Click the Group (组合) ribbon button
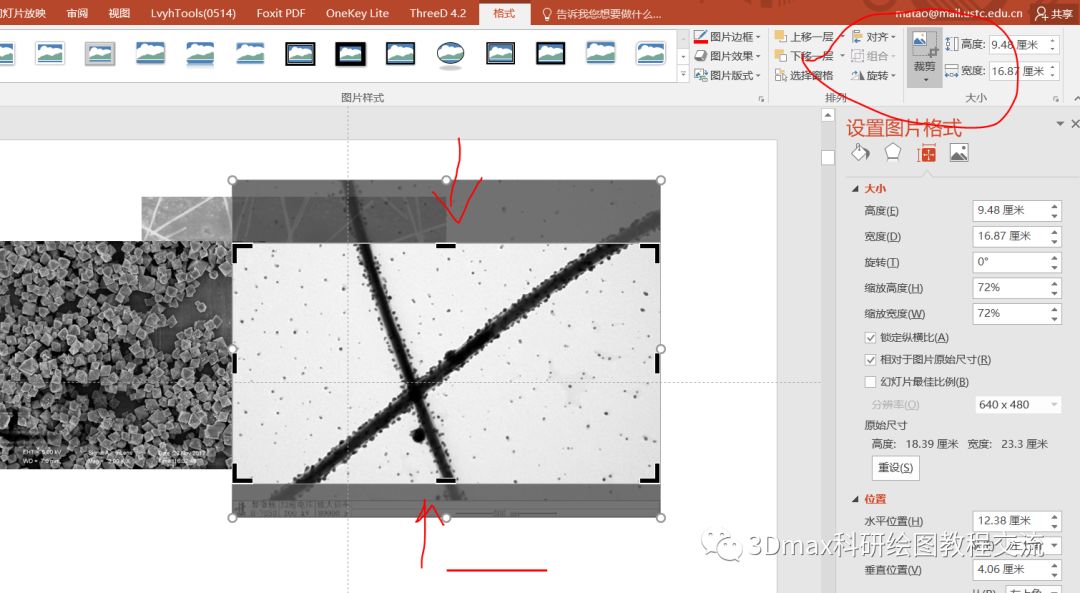Screen dimensions: 1080x593 [x=873, y=56]
